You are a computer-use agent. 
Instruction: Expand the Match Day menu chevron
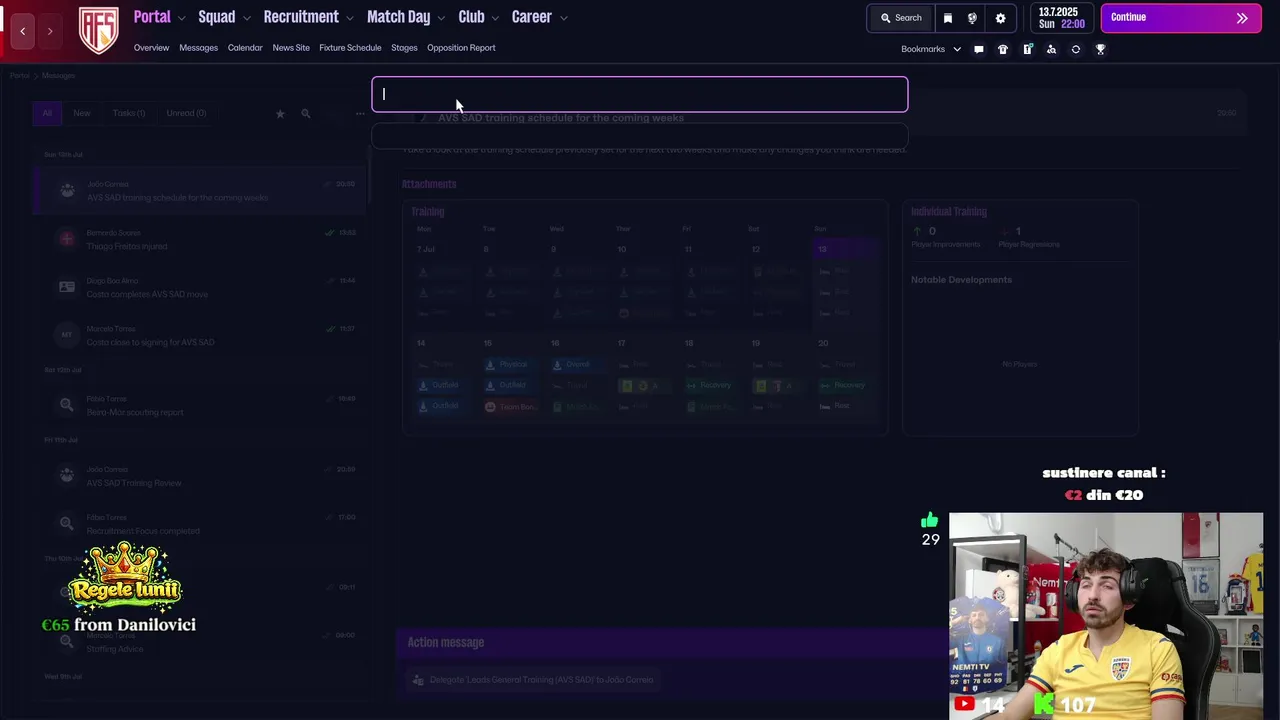pos(440,18)
